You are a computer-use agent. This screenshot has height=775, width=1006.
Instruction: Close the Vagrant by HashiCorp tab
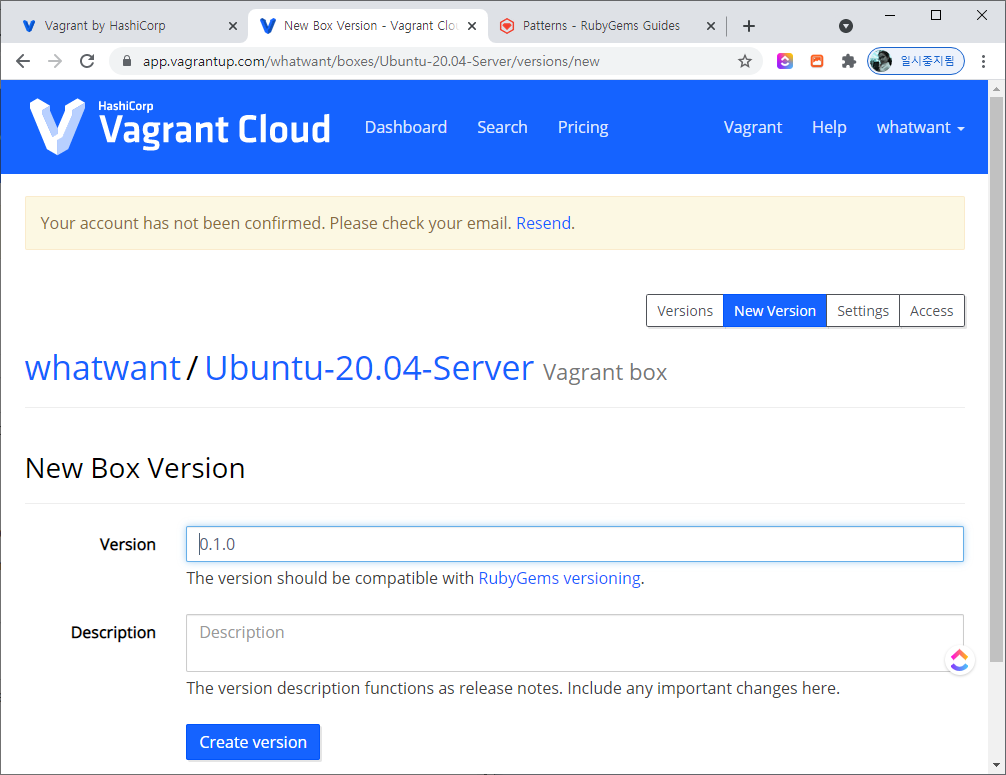pos(233,26)
